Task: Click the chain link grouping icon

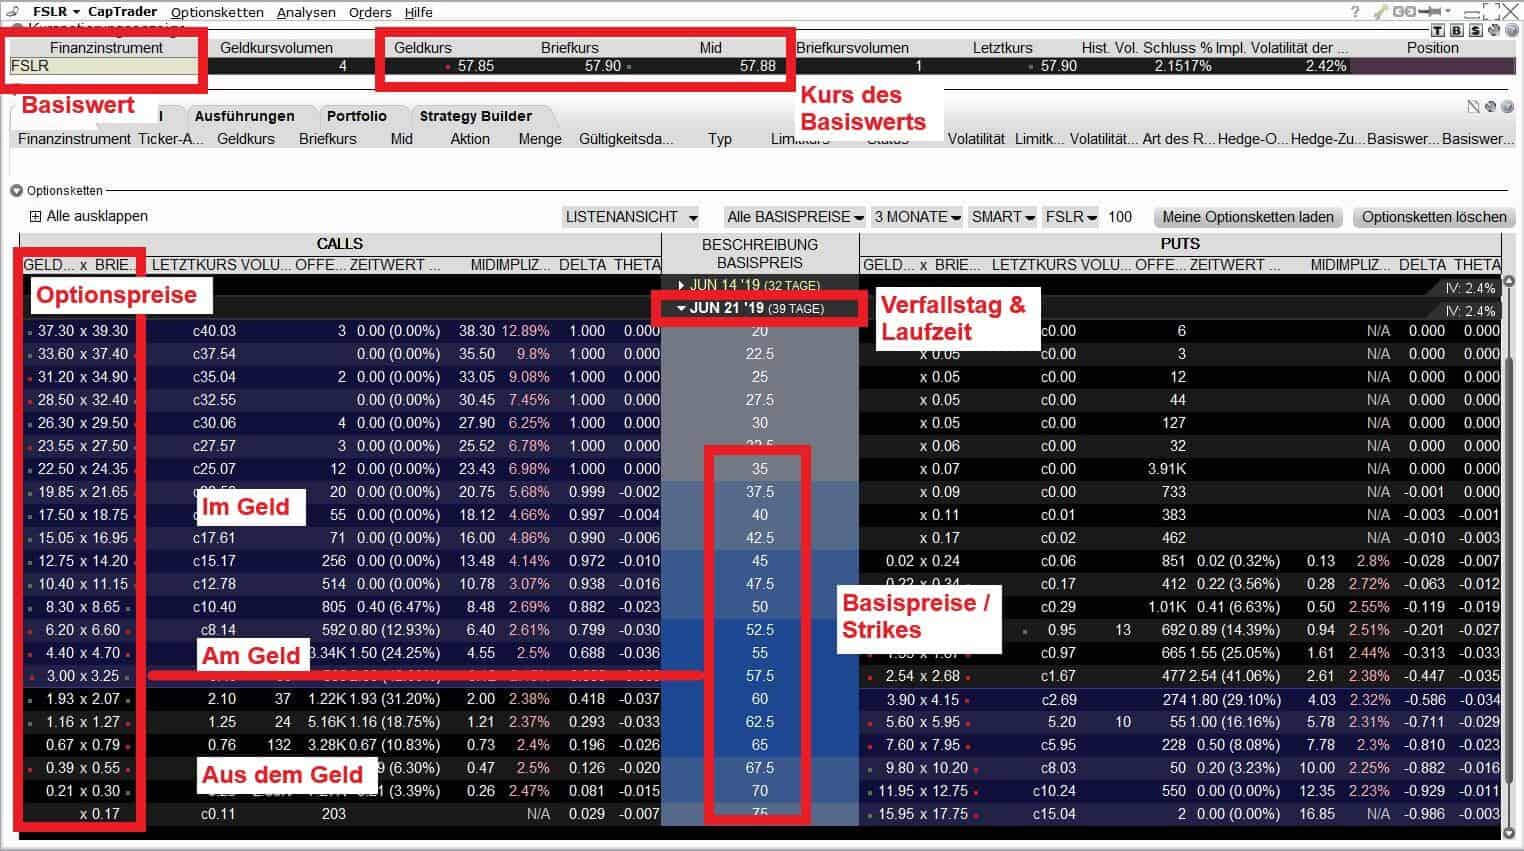Action: coord(1406,12)
